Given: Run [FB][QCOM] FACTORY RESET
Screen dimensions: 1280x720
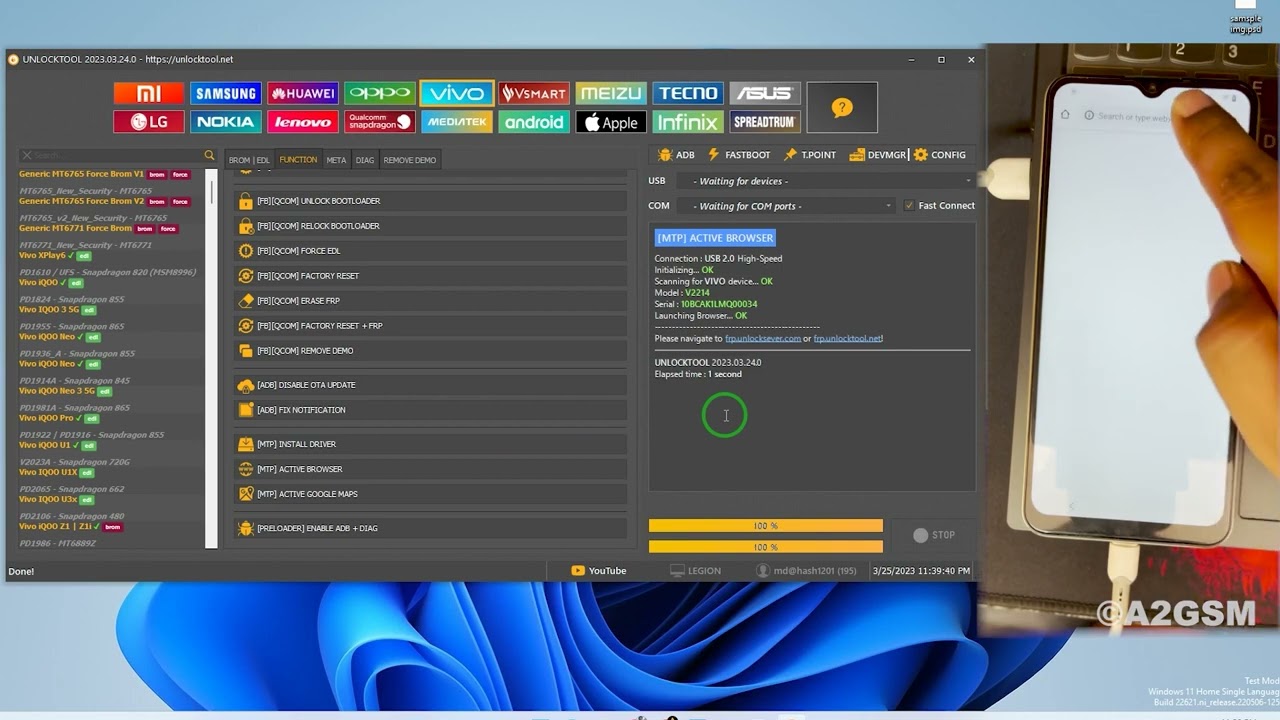Looking at the screenshot, I should [x=431, y=276].
